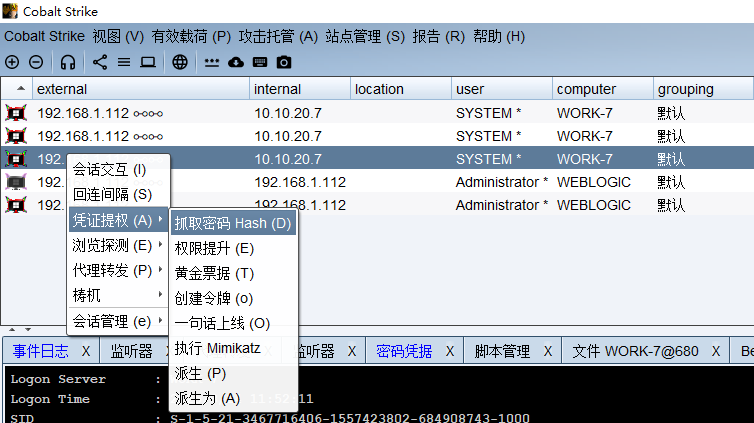Choose 执行 Mimikatz option

233,348
